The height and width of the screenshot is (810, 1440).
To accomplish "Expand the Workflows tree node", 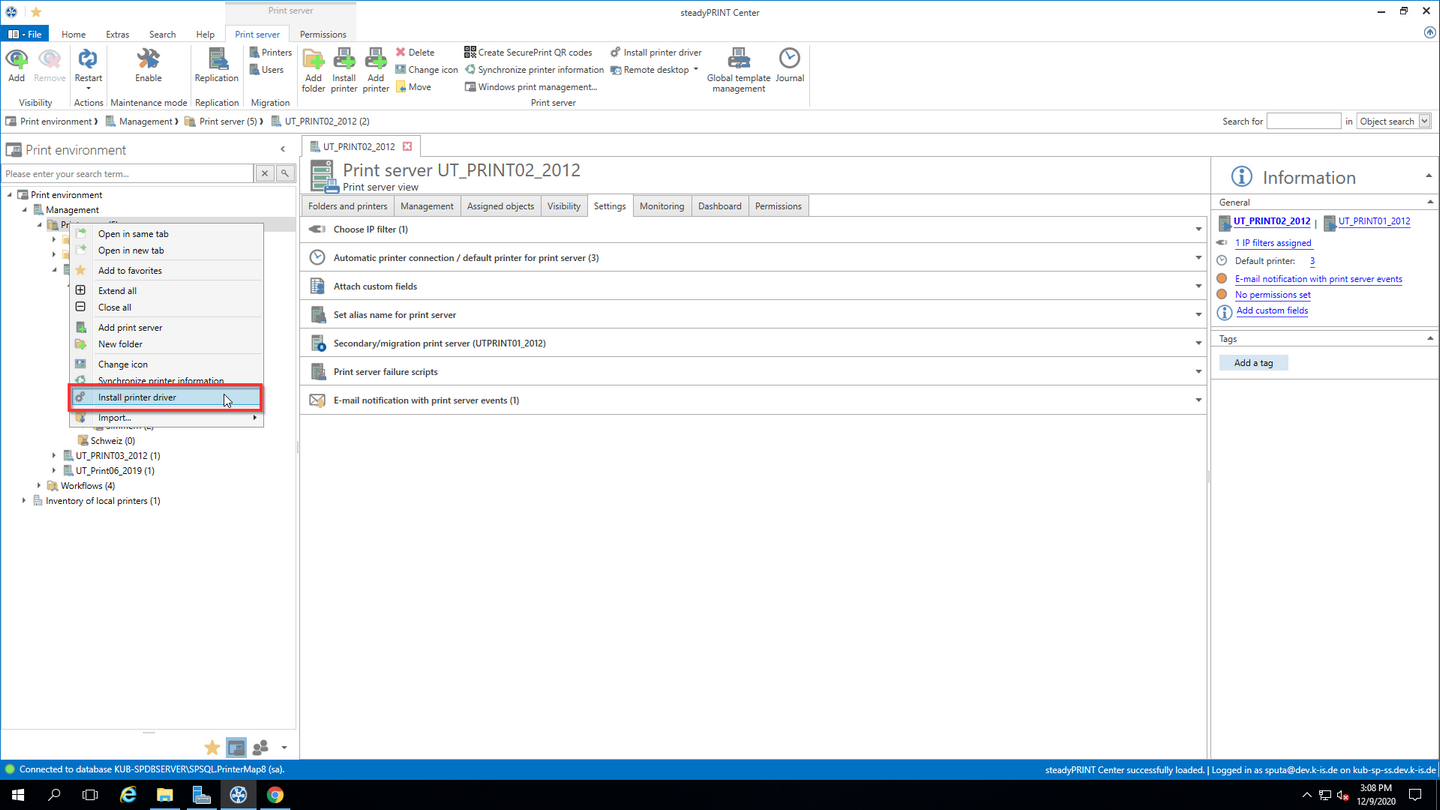I will click(39, 486).
